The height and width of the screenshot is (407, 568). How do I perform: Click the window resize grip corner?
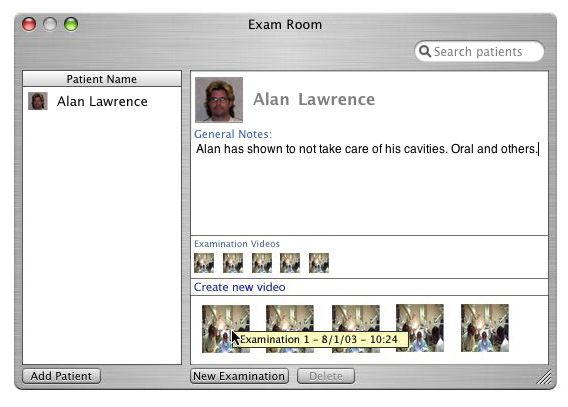coord(544,377)
